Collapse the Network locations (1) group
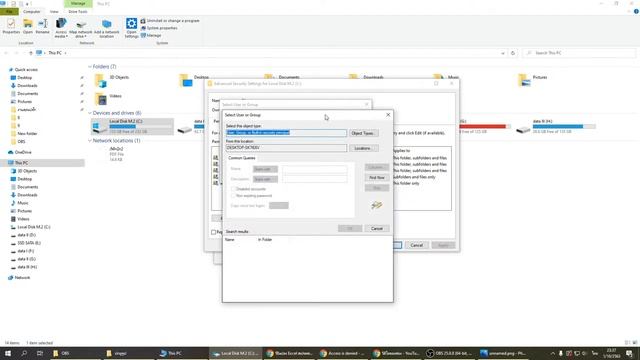The width and height of the screenshot is (640, 360). (x=90, y=140)
